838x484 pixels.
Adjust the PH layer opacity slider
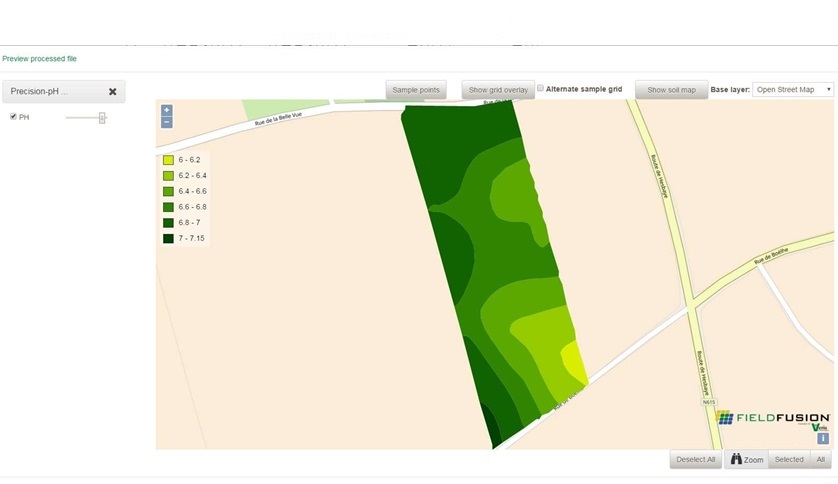point(102,118)
